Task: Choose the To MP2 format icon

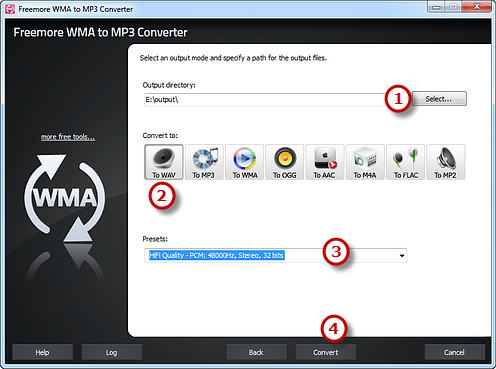Action: (446, 162)
